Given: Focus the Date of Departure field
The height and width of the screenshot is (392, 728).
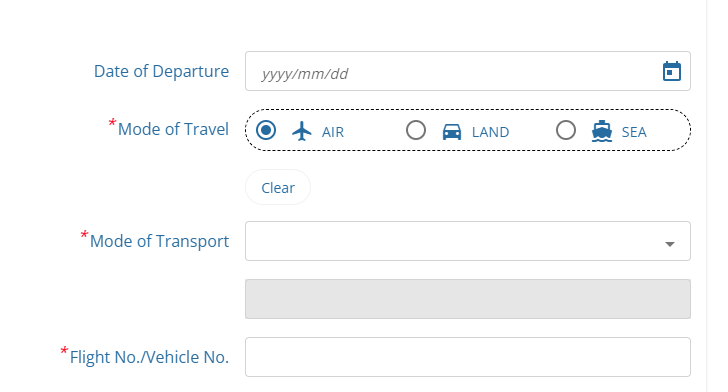Looking at the screenshot, I should (x=468, y=71).
